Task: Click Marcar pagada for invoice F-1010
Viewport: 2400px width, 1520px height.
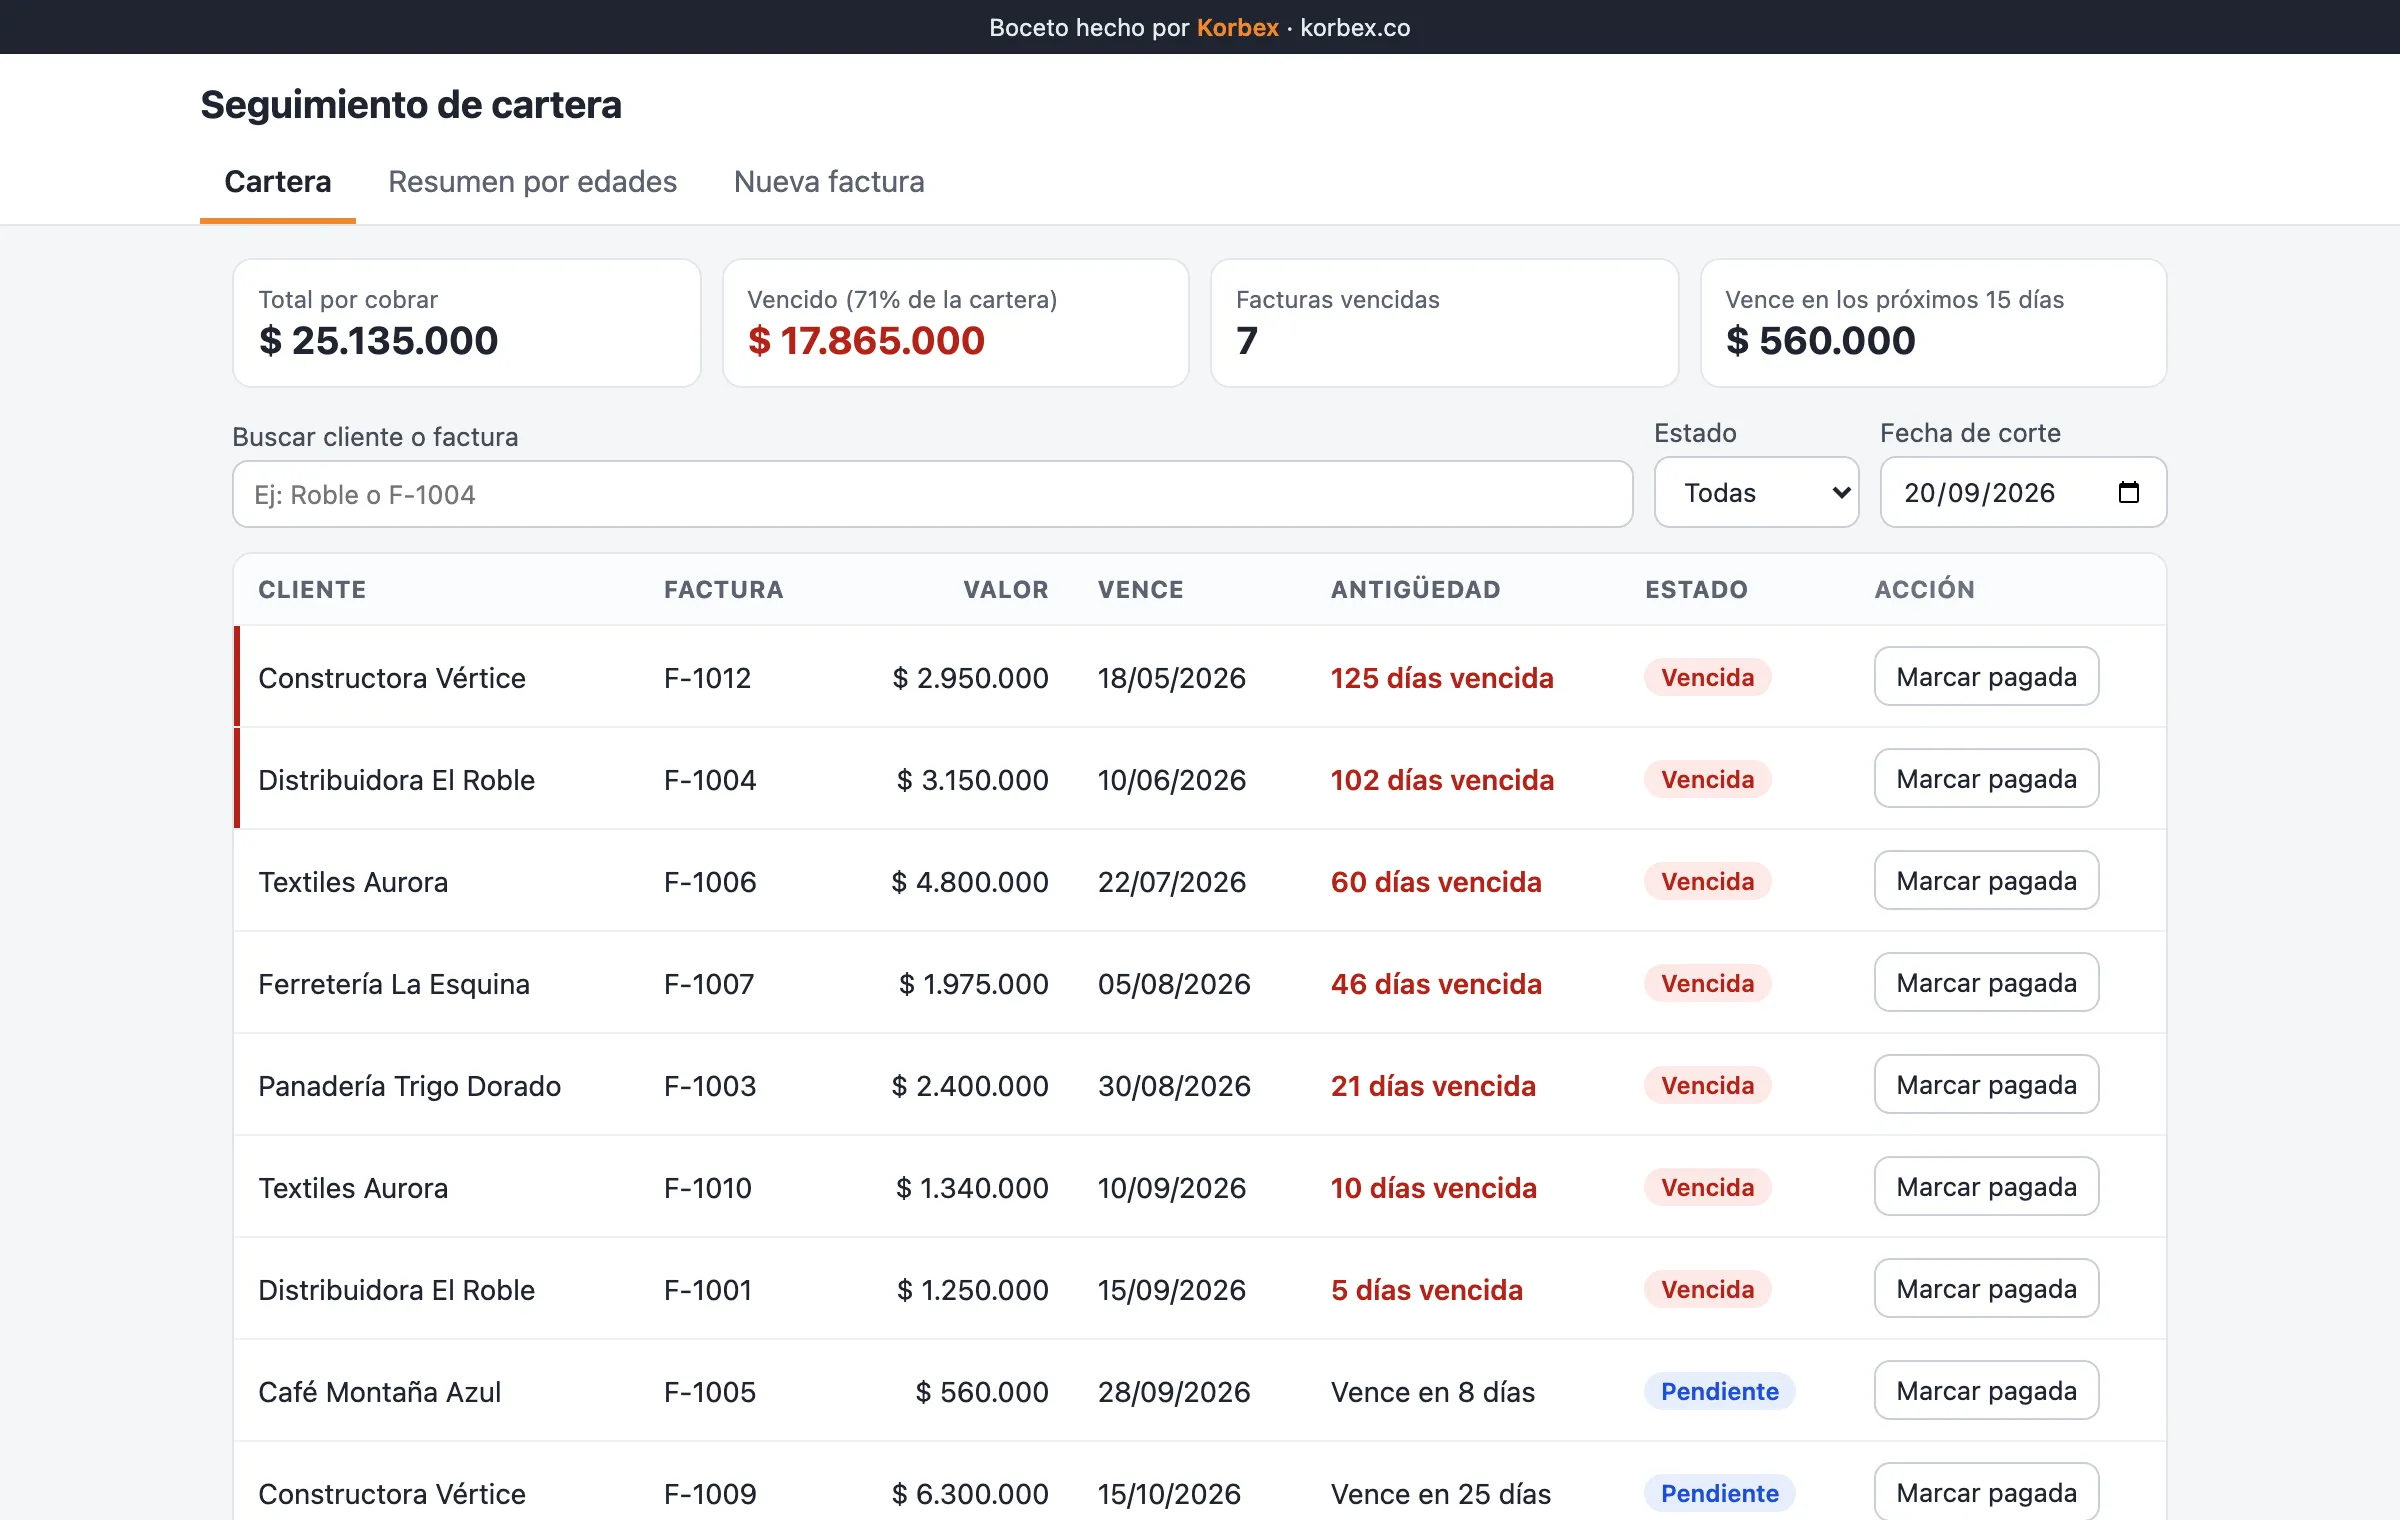Action: coord(1986,1186)
